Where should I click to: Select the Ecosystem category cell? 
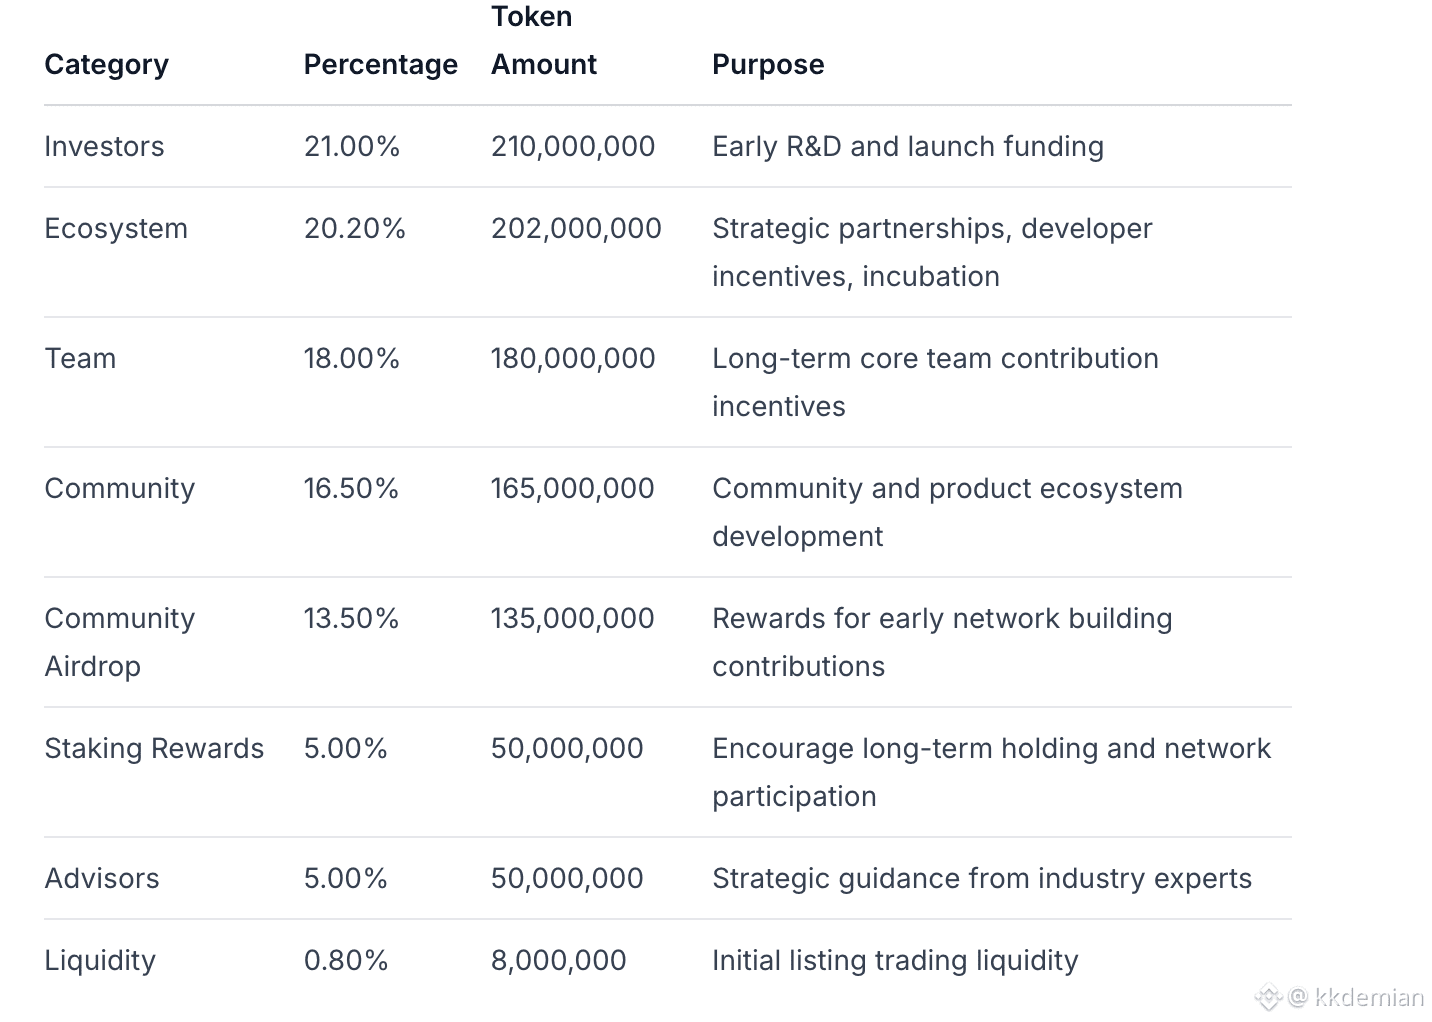pyautogui.click(x=116, y=228)
